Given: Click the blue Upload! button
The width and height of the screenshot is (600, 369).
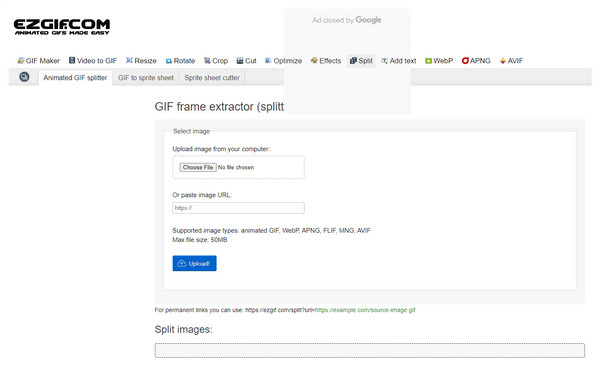Looking at the screenshot, I should coord(194,263).
